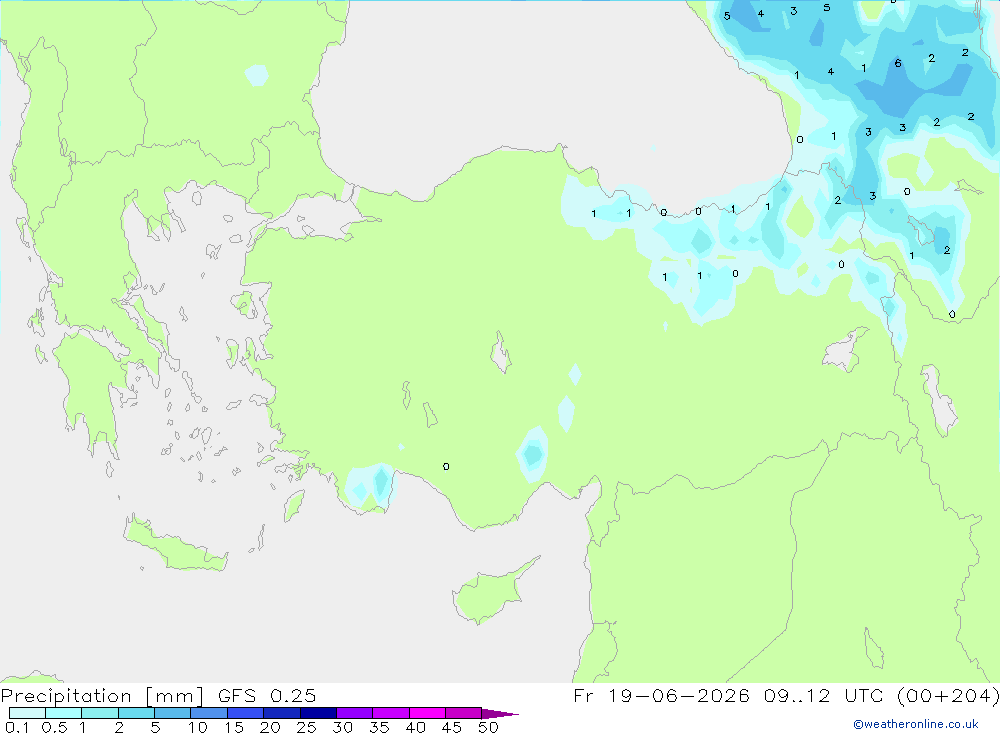Screen dimensions: 1000x733
Task: Click the "40" legend scale label
Action: 416,727
